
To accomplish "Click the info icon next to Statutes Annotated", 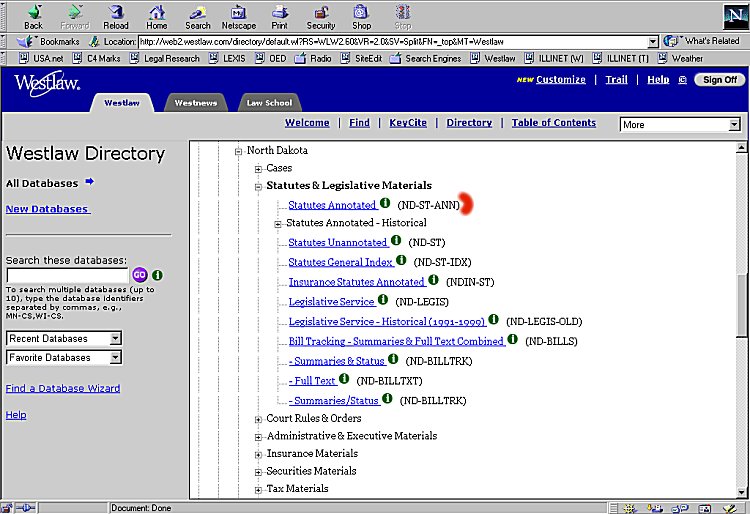I will [x=385, y=203].
